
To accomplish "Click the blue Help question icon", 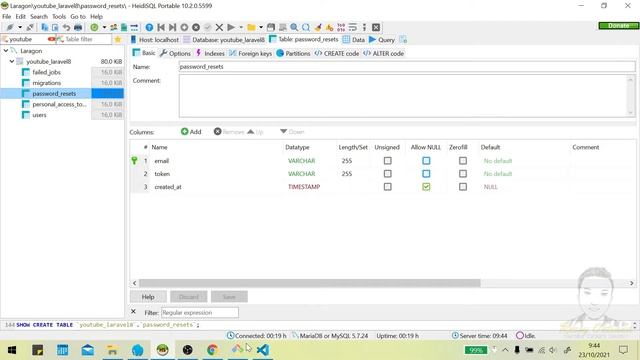I will (149, 27).
